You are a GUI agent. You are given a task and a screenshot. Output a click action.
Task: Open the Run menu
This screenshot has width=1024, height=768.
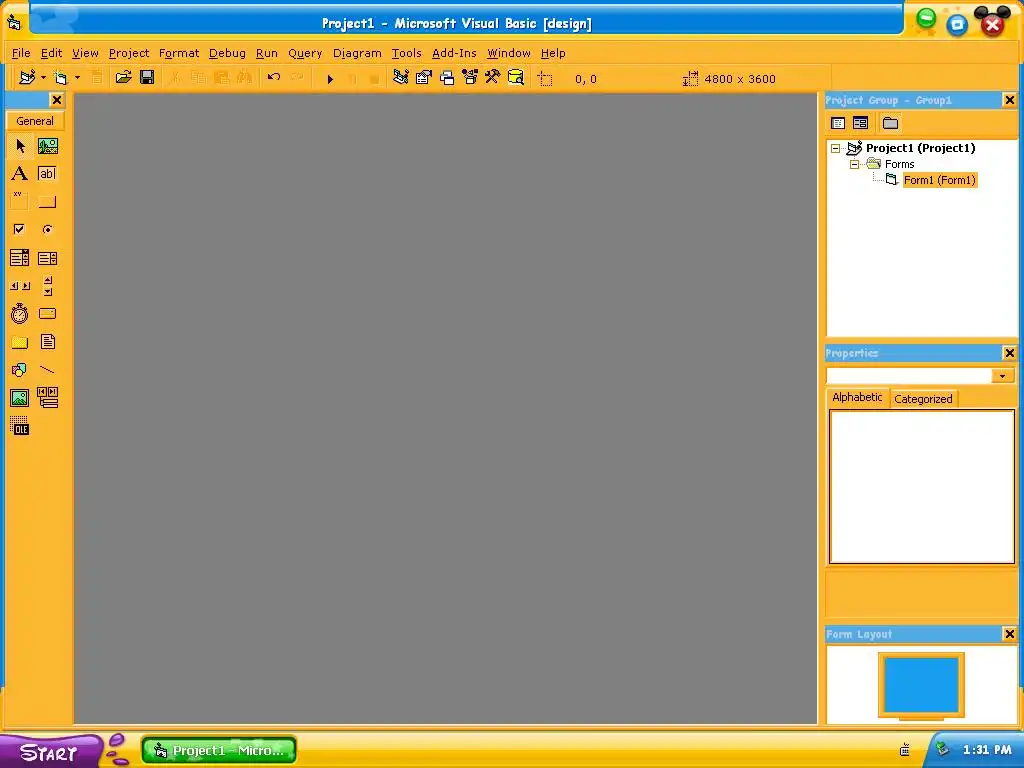[x=266, y=53]
